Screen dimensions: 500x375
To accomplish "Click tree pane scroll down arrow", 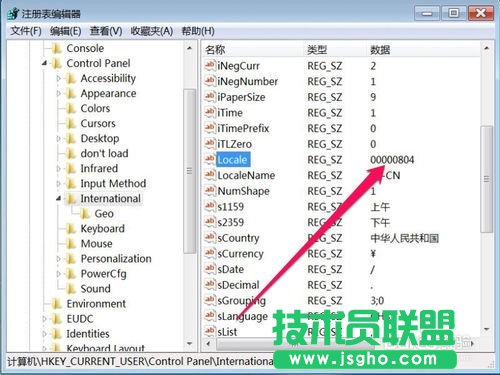I will tap(189, 343).
